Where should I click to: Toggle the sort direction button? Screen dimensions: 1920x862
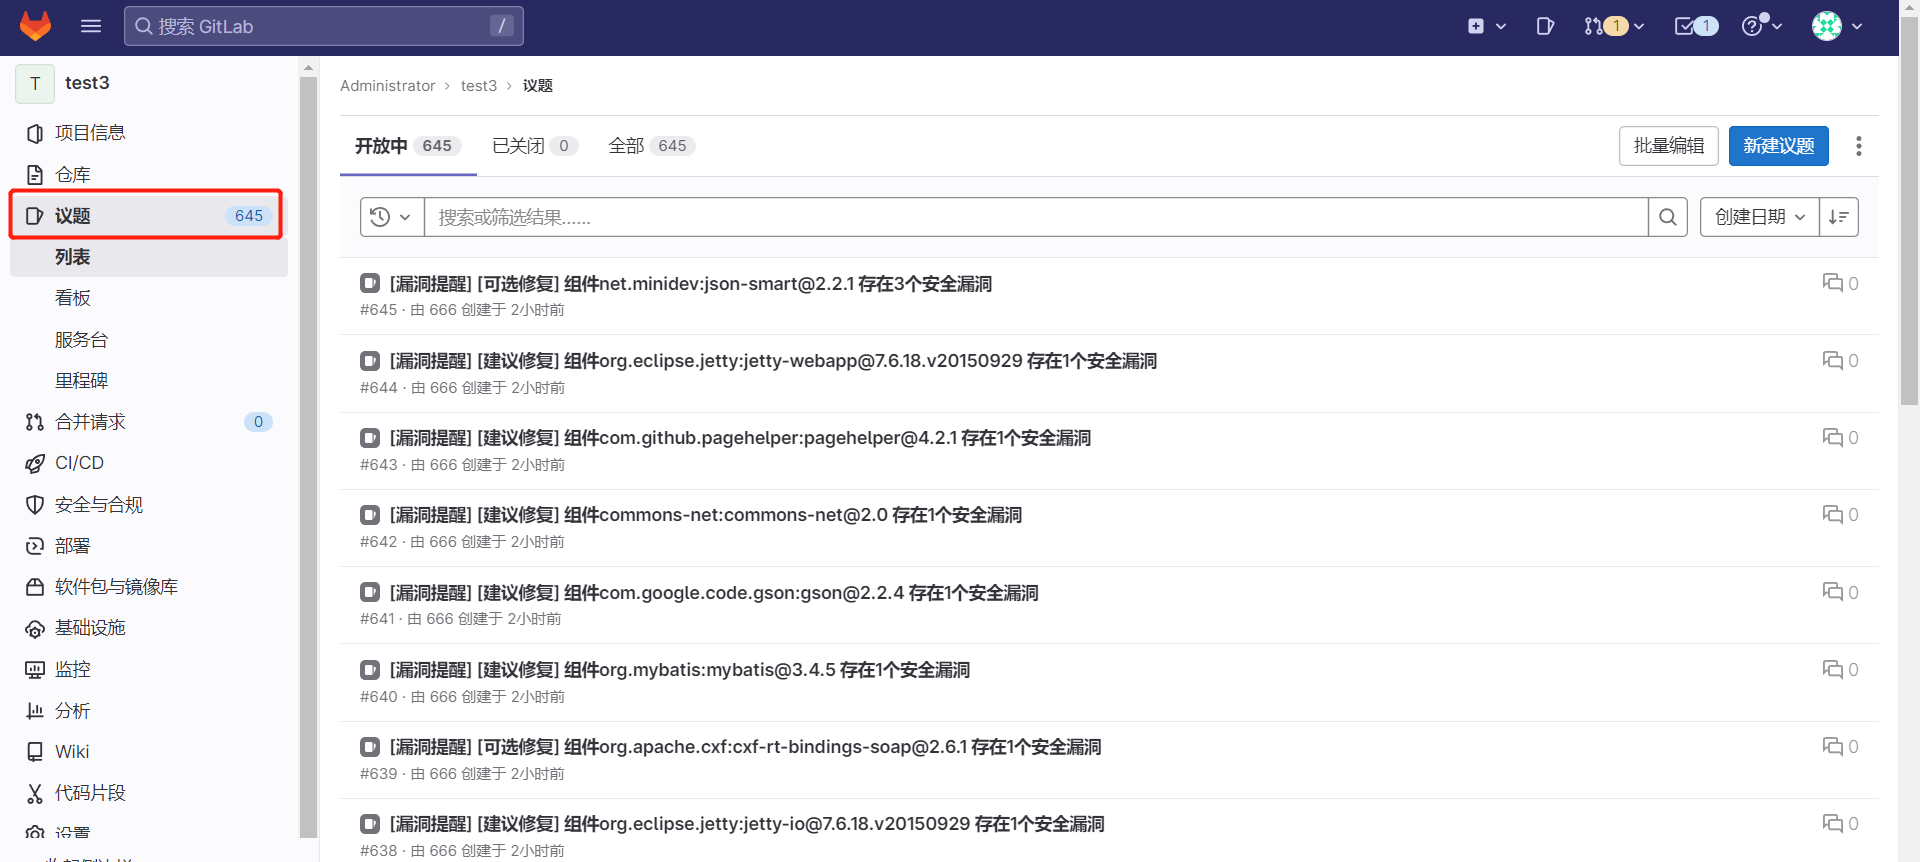tap(1838, 217)
